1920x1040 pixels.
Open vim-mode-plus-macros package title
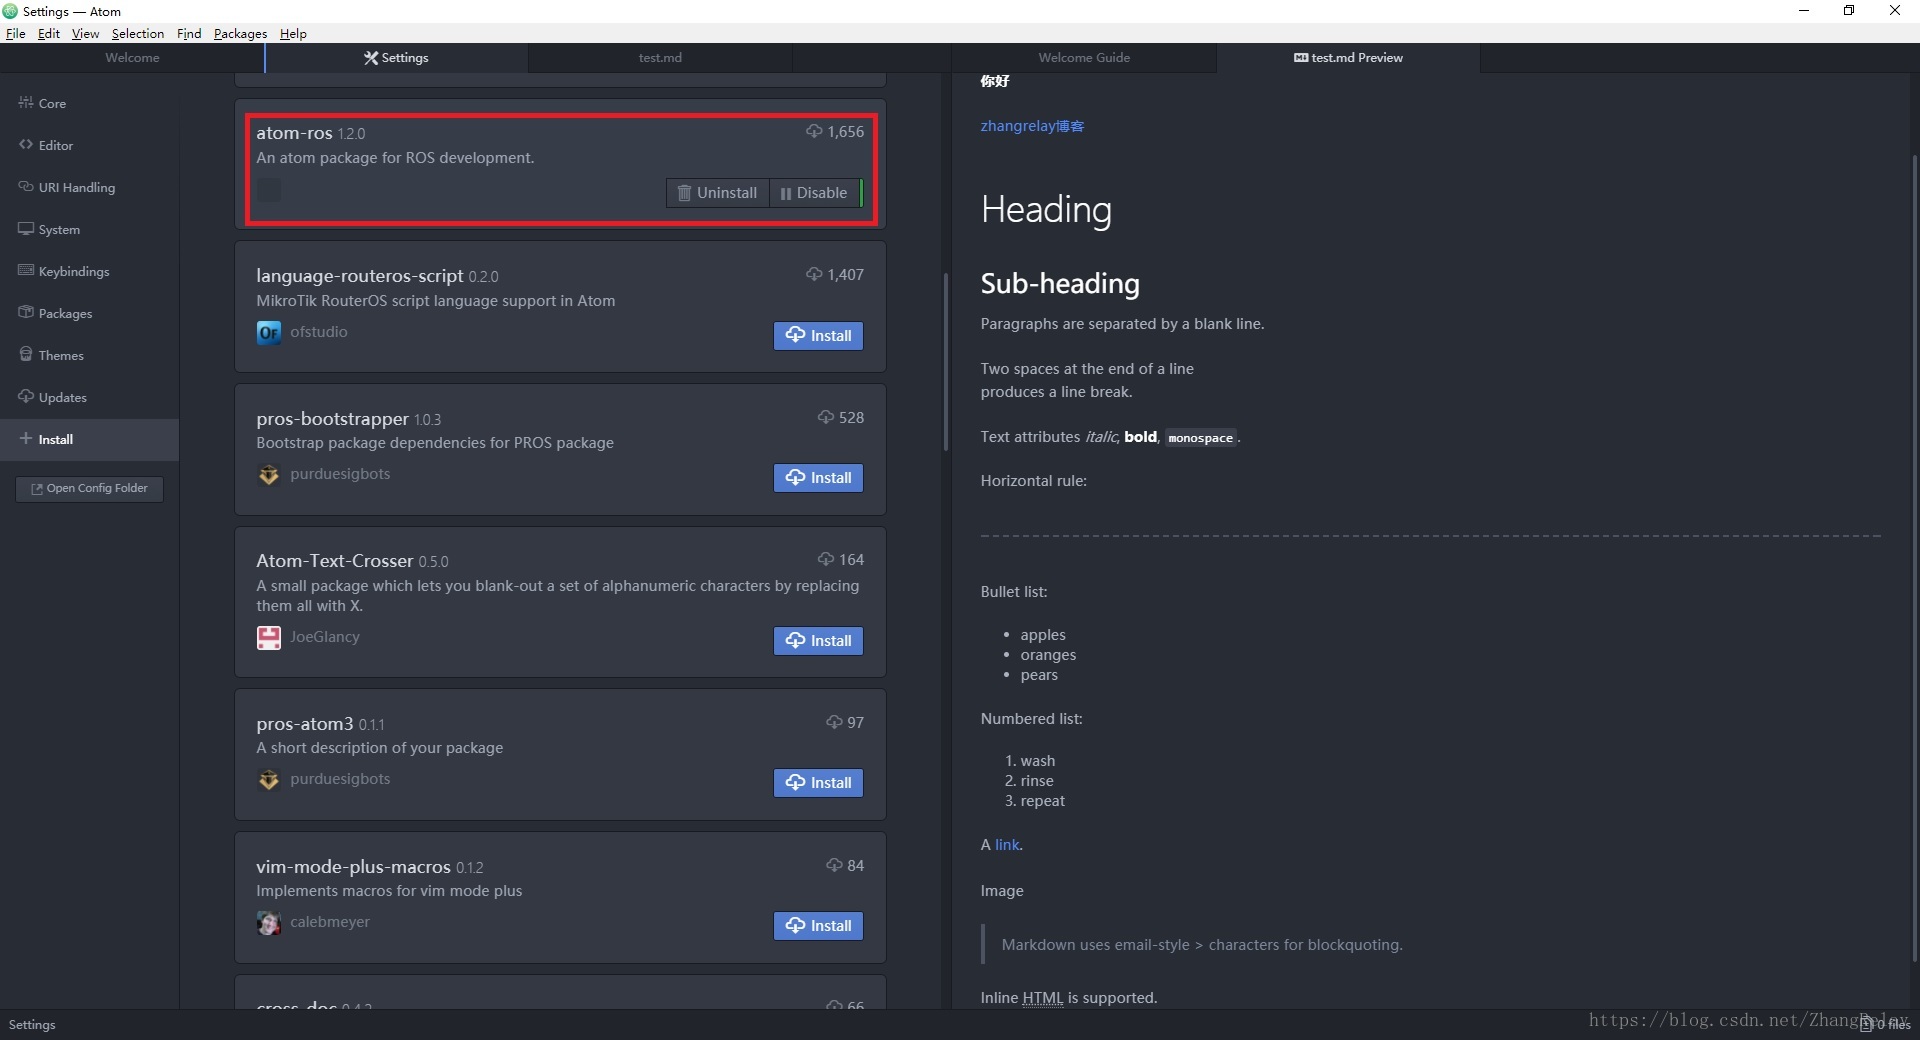click(x=353, y=867)
